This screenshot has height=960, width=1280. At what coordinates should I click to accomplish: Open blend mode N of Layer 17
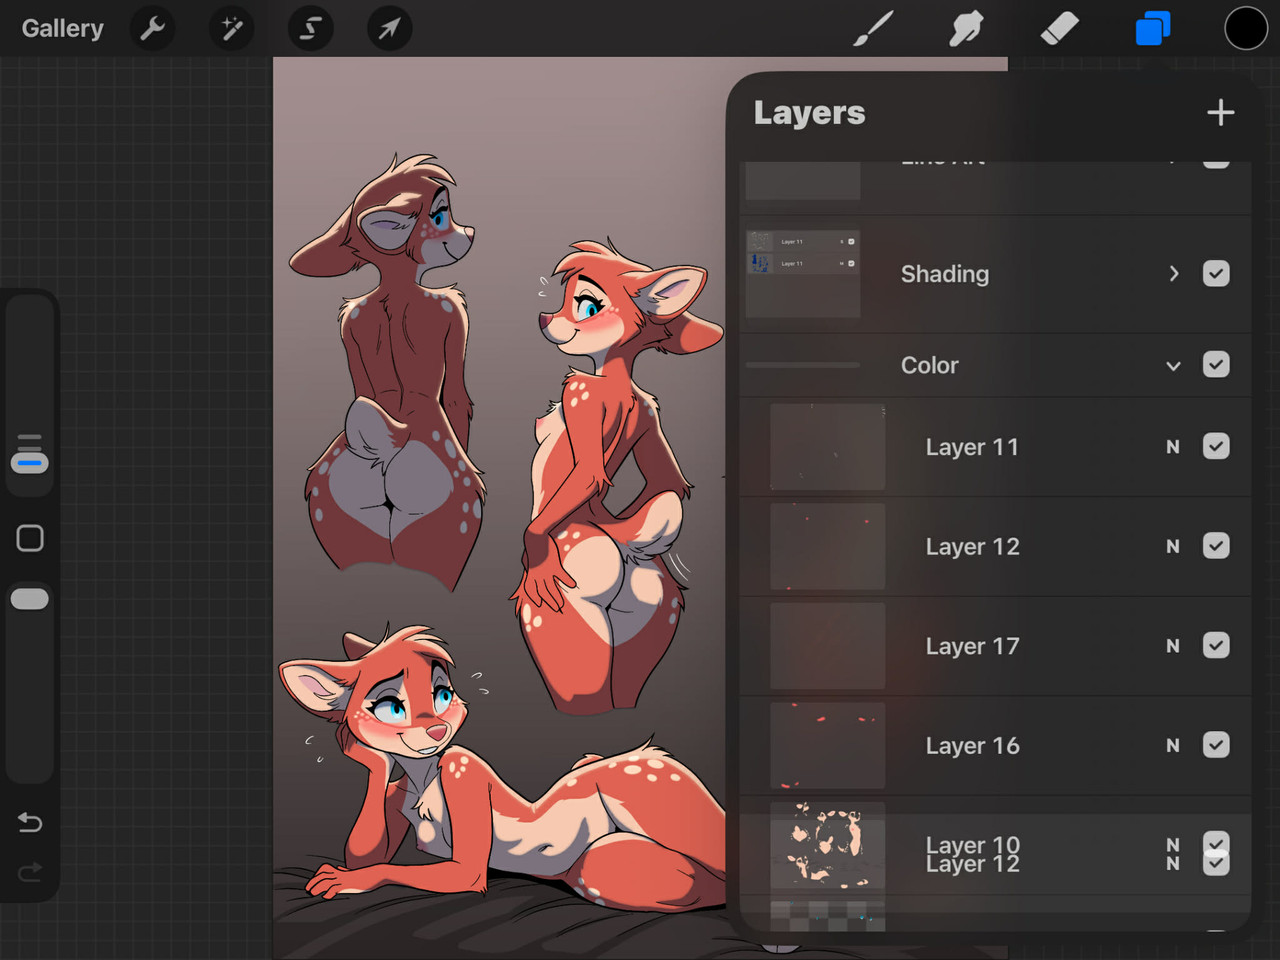click(x=1173, y=646)
